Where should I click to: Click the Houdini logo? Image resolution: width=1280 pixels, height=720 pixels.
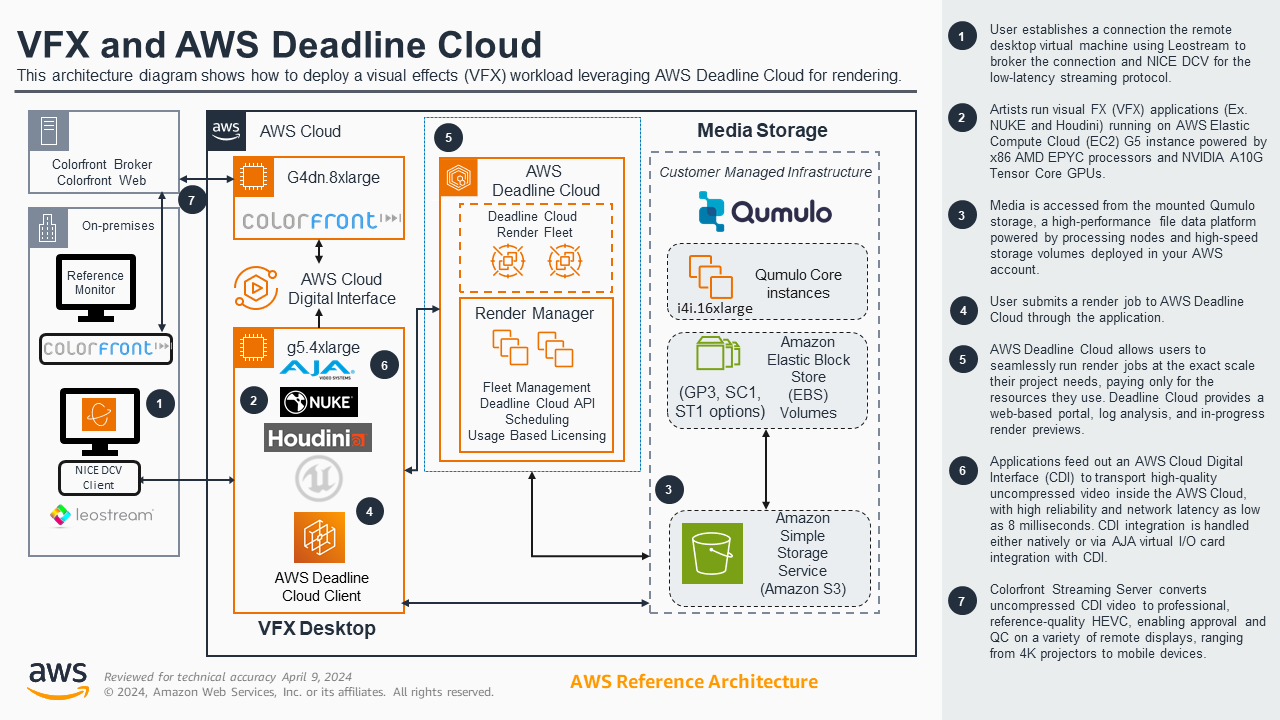[318, 437]
